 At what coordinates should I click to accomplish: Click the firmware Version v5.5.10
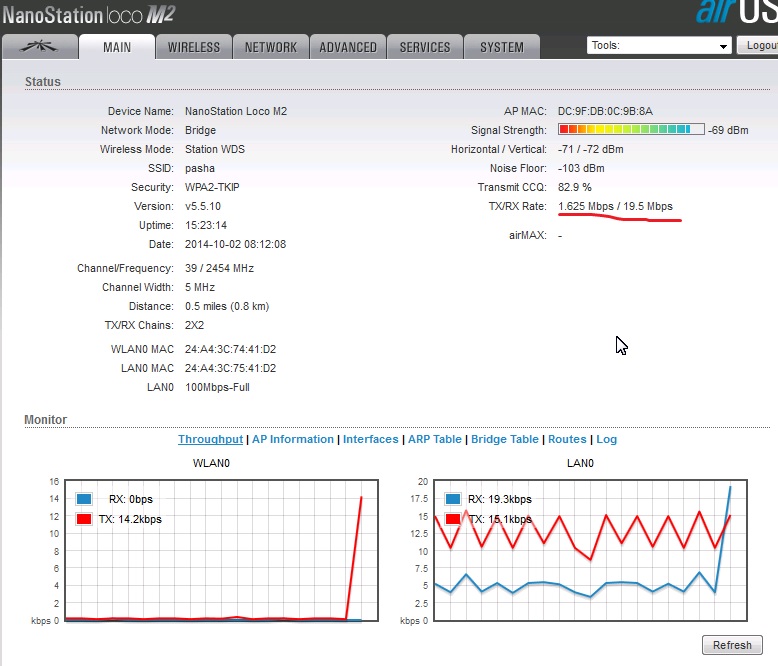(x=203, y=206)
